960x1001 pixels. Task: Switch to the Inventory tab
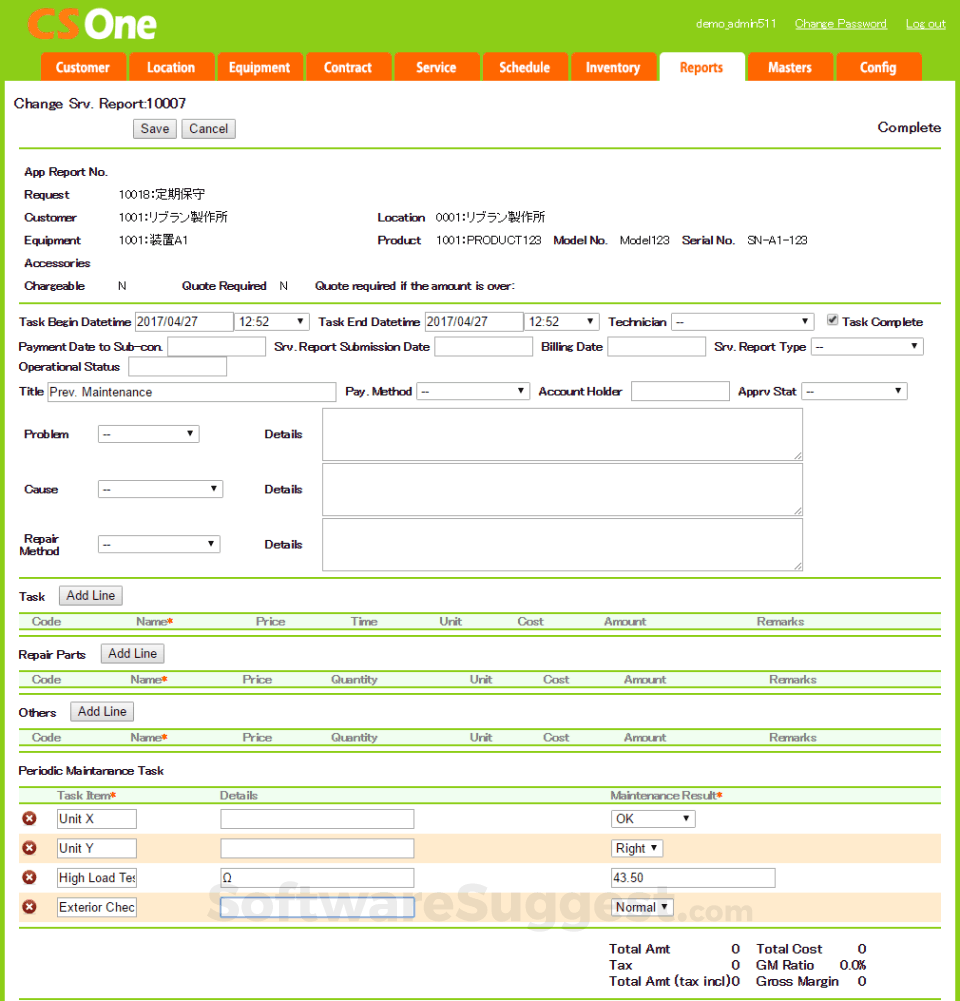click(x=613, y=67)
